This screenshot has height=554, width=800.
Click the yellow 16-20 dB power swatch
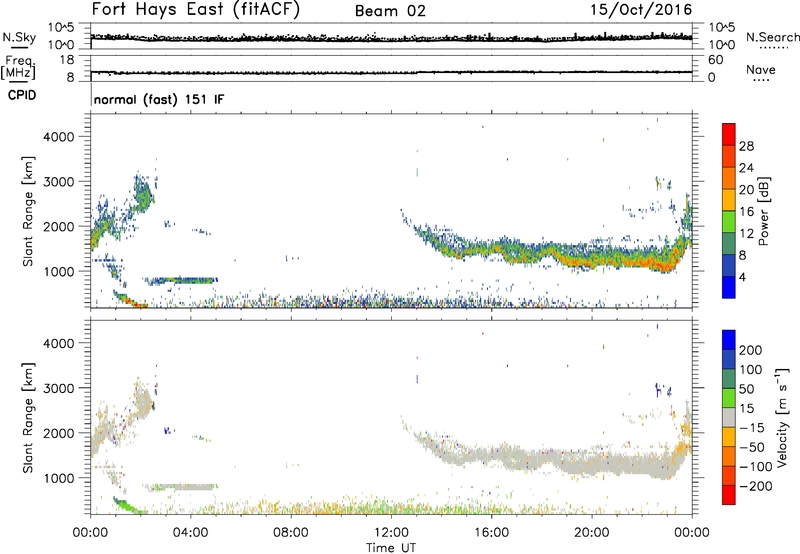pyautogui.click(x=729, y=199)
